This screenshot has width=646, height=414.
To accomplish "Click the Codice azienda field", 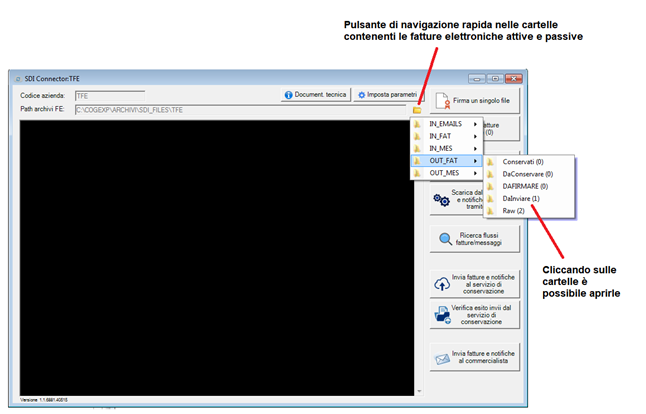I will pos(110,96).
